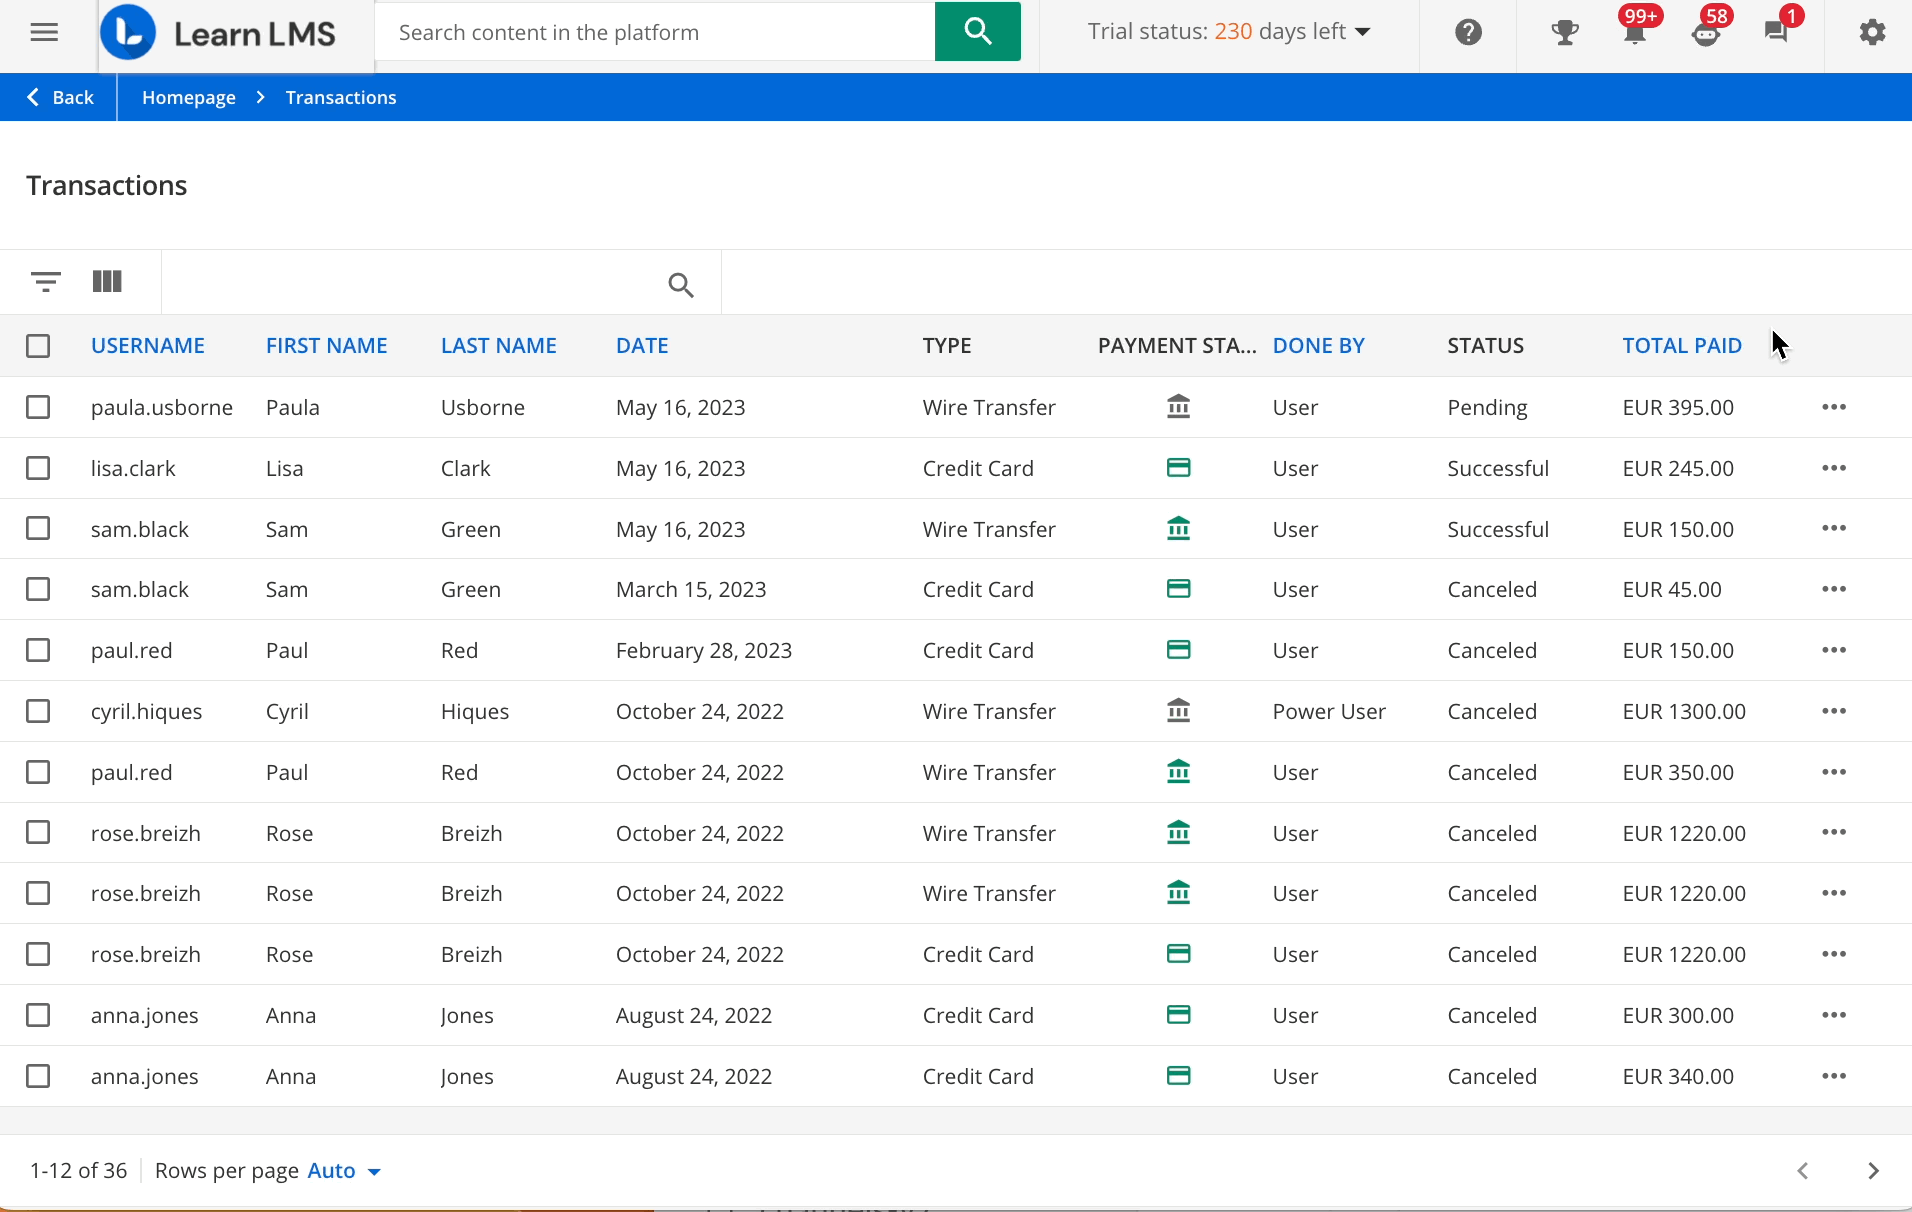Select the lisa.clark row checkbox
The width and height of the screenshot is (1912, 1212).
[x=38, y=468]
